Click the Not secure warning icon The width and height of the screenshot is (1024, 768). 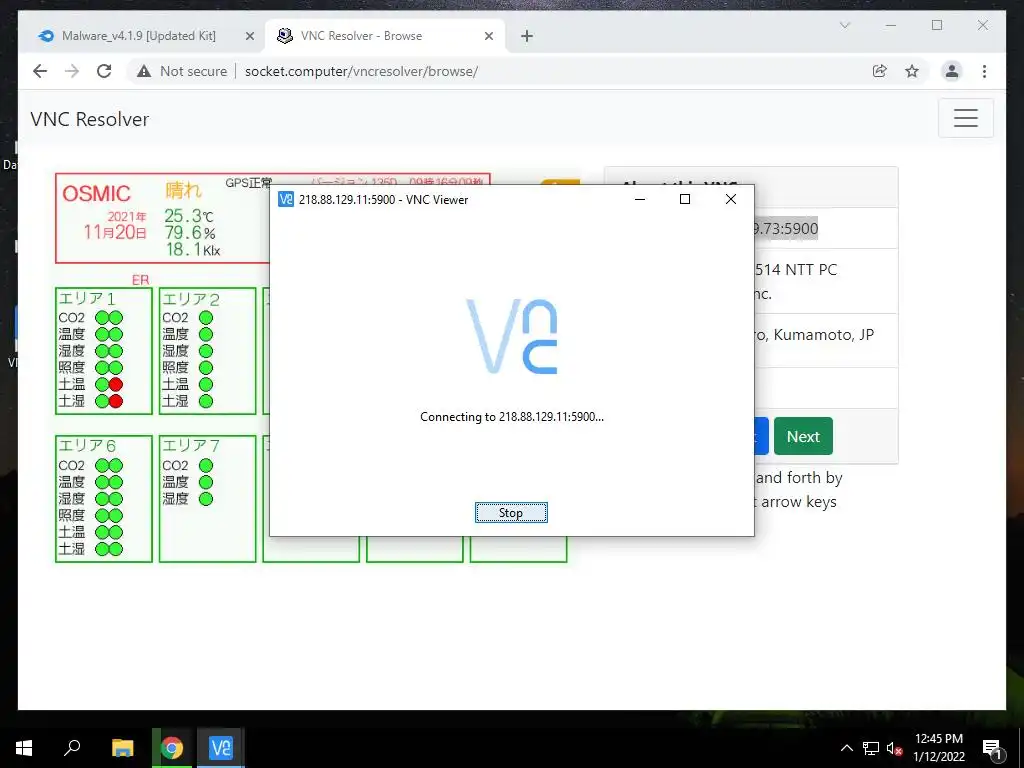(144, 71)
